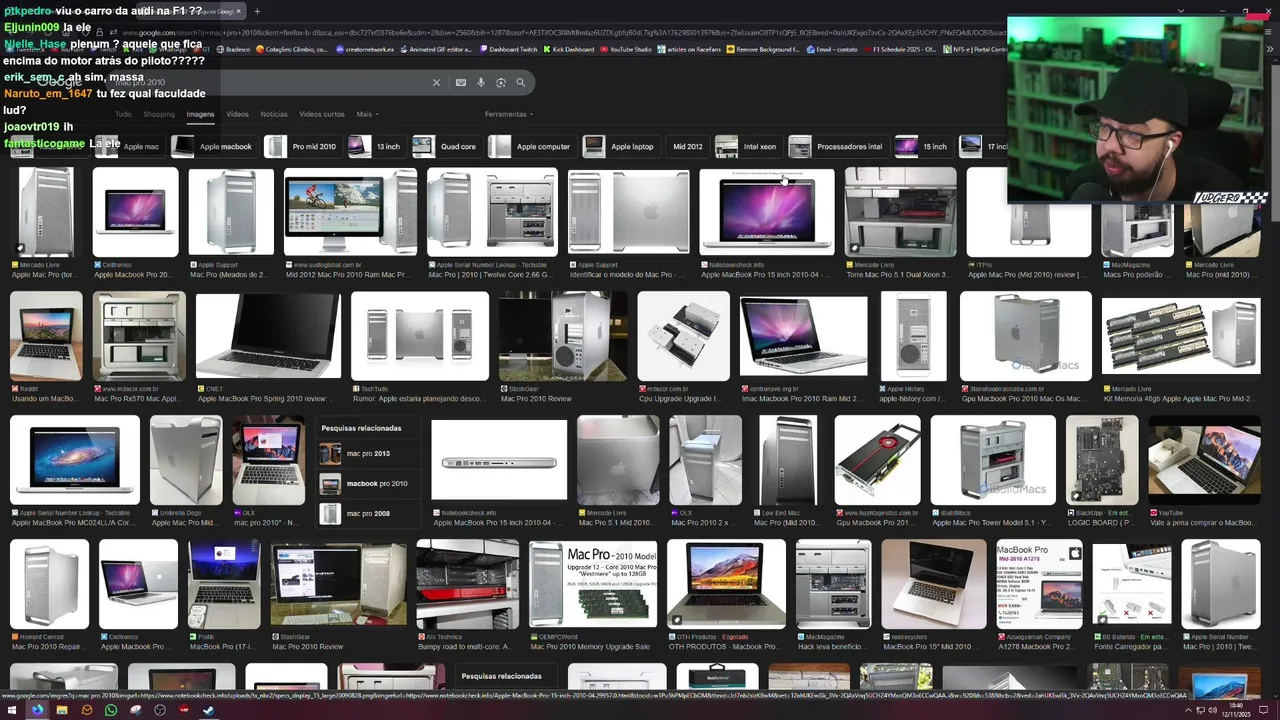Filter by the Intel xeon chip
The image size is (1280, 720).
click(x=748, y=146)
